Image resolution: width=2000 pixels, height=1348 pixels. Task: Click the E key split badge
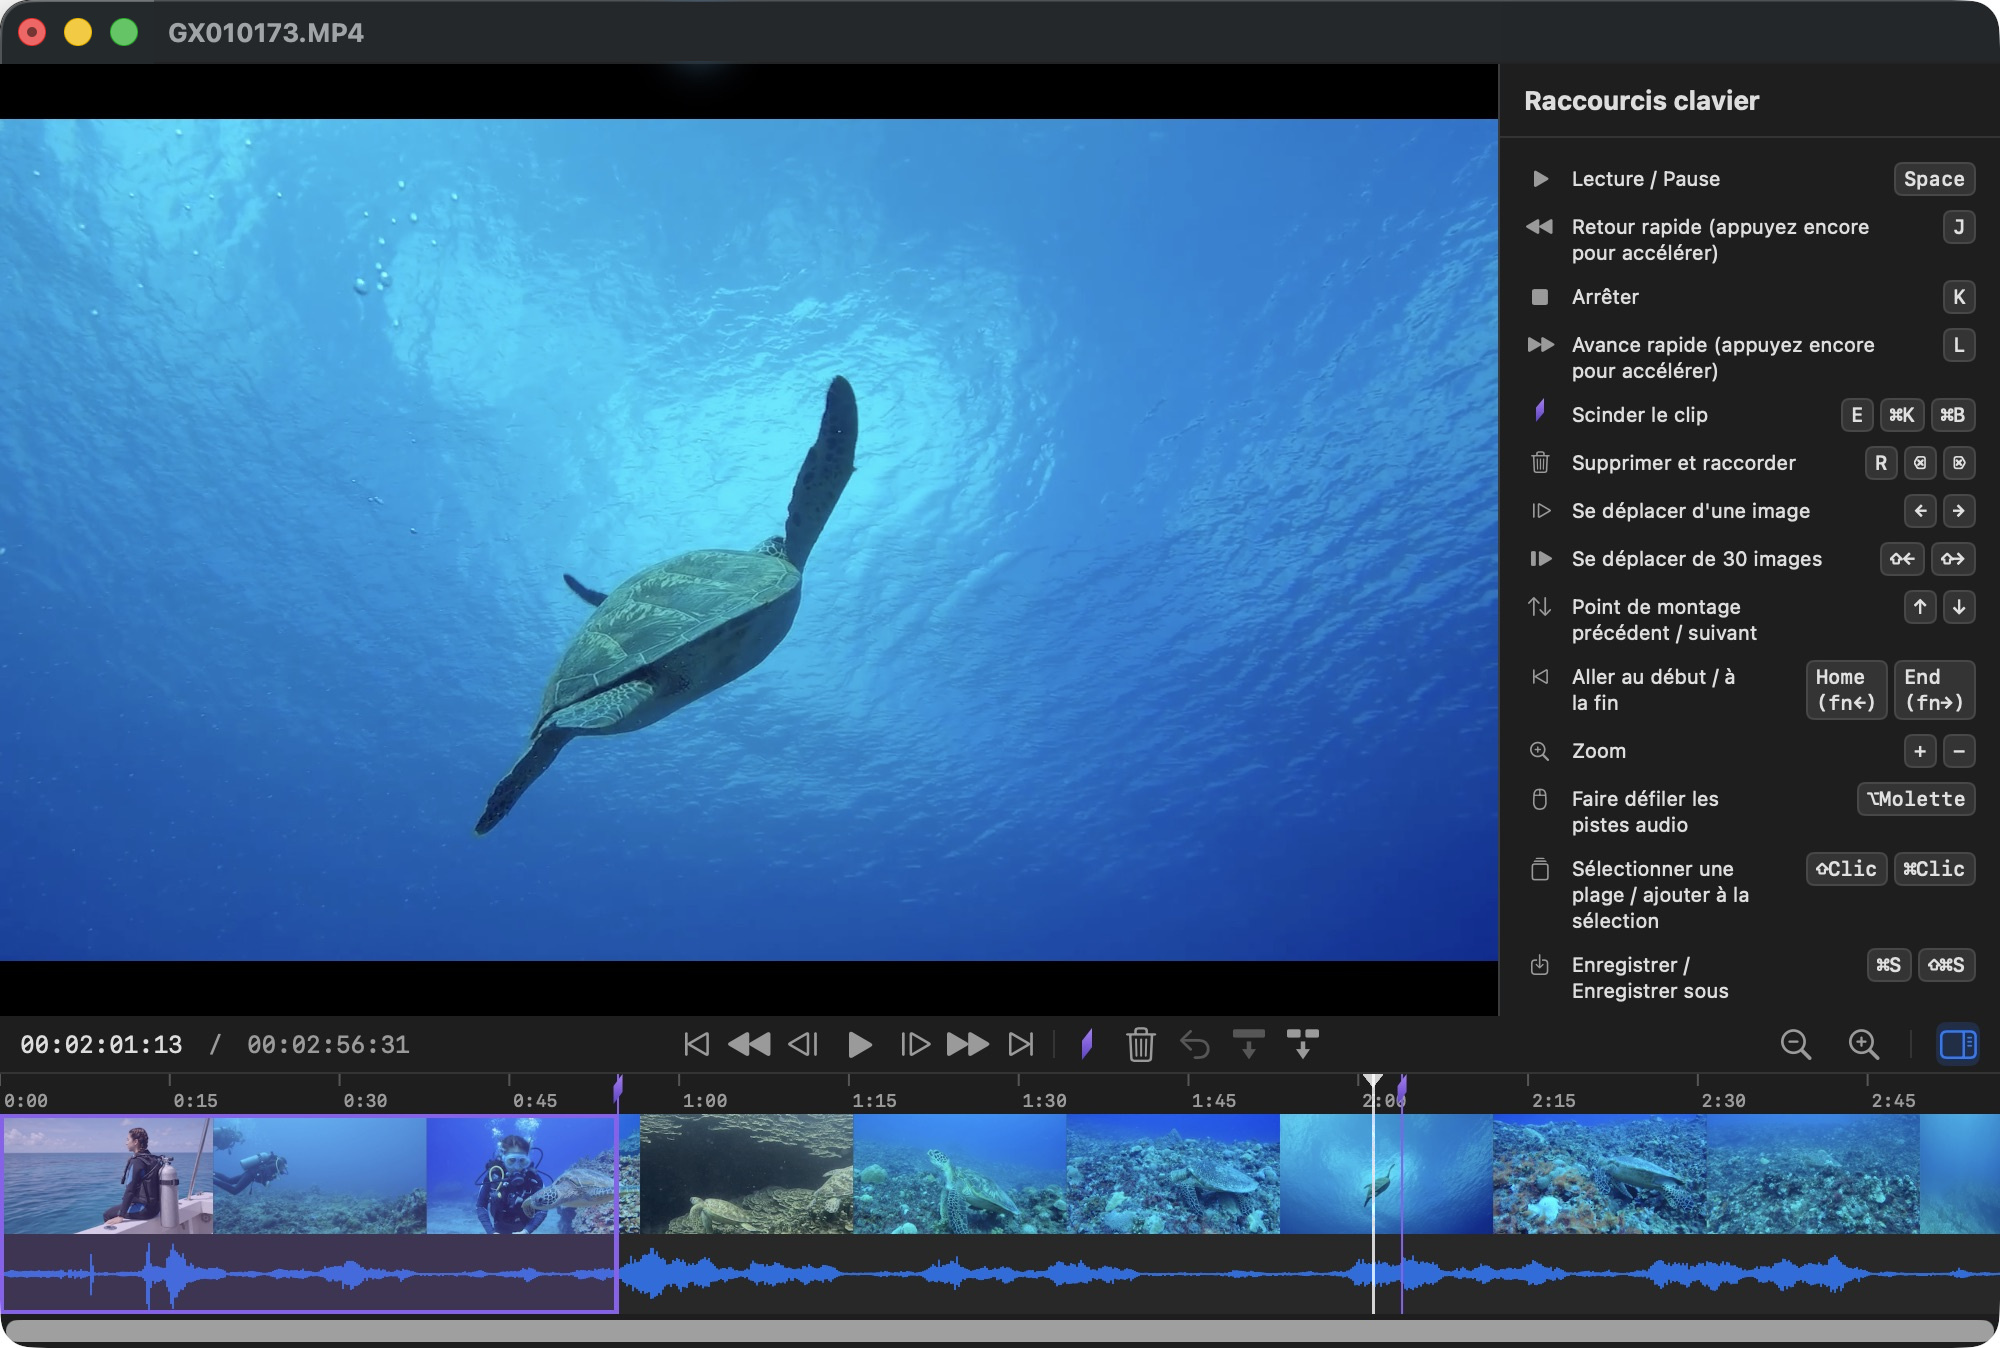click(x=1857, y=415)
